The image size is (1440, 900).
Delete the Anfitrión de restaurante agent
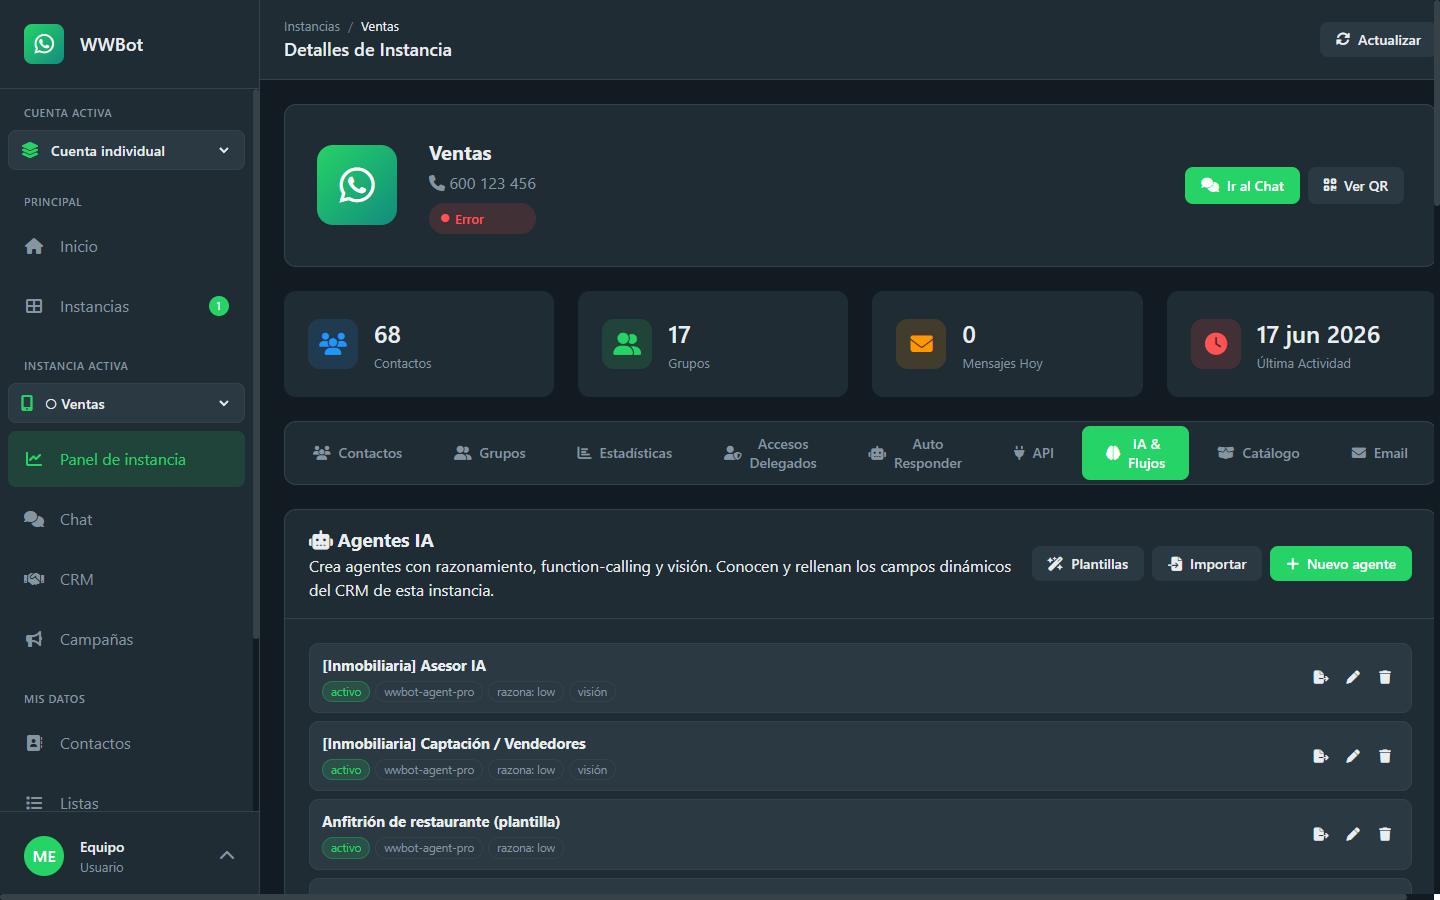pyautogui.click(x=1385, y=834)
